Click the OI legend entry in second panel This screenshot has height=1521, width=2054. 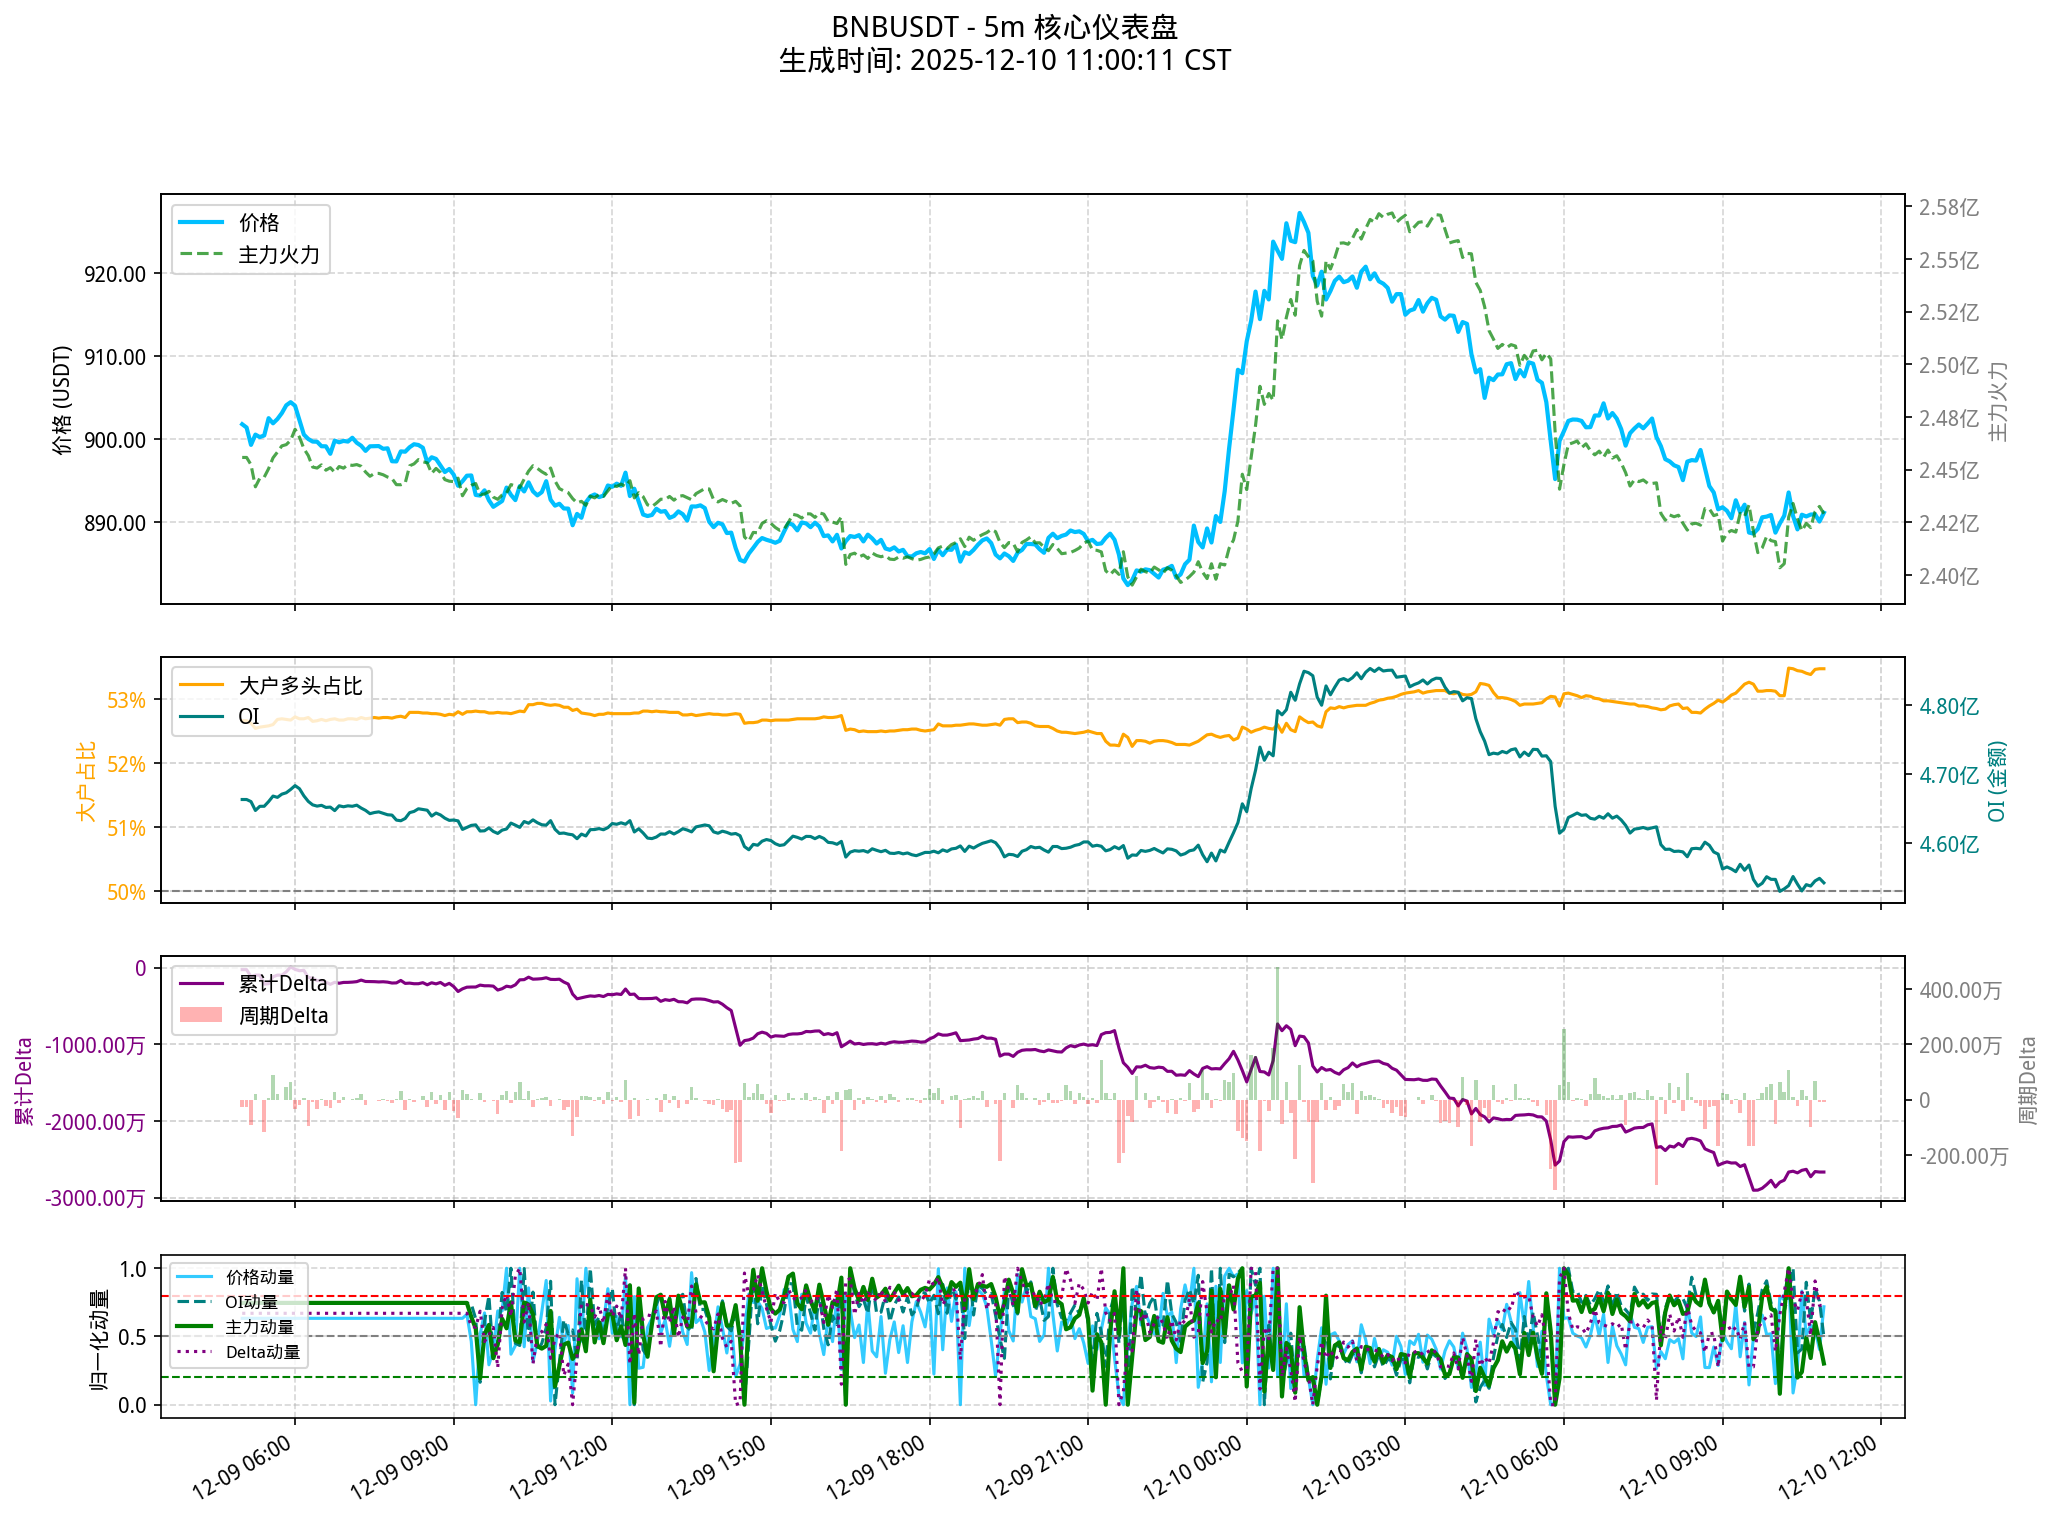click(x=248, y=716)
